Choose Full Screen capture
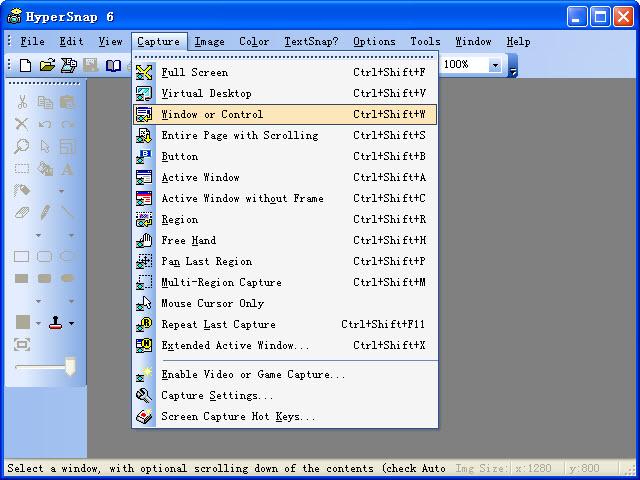 285,72
